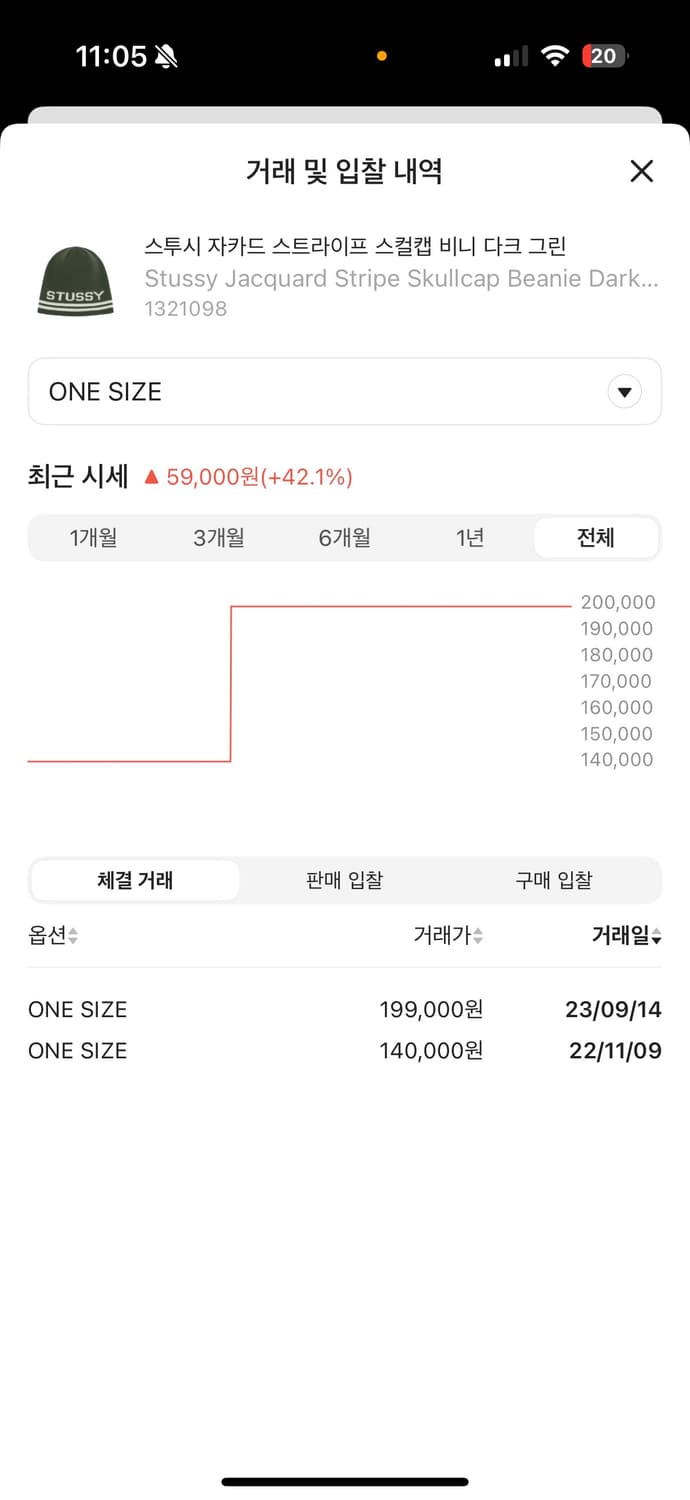The height and width of the screenshot is (1500, 690).
Task: Select the 체결 거래 tab
Action: (135, 879)
